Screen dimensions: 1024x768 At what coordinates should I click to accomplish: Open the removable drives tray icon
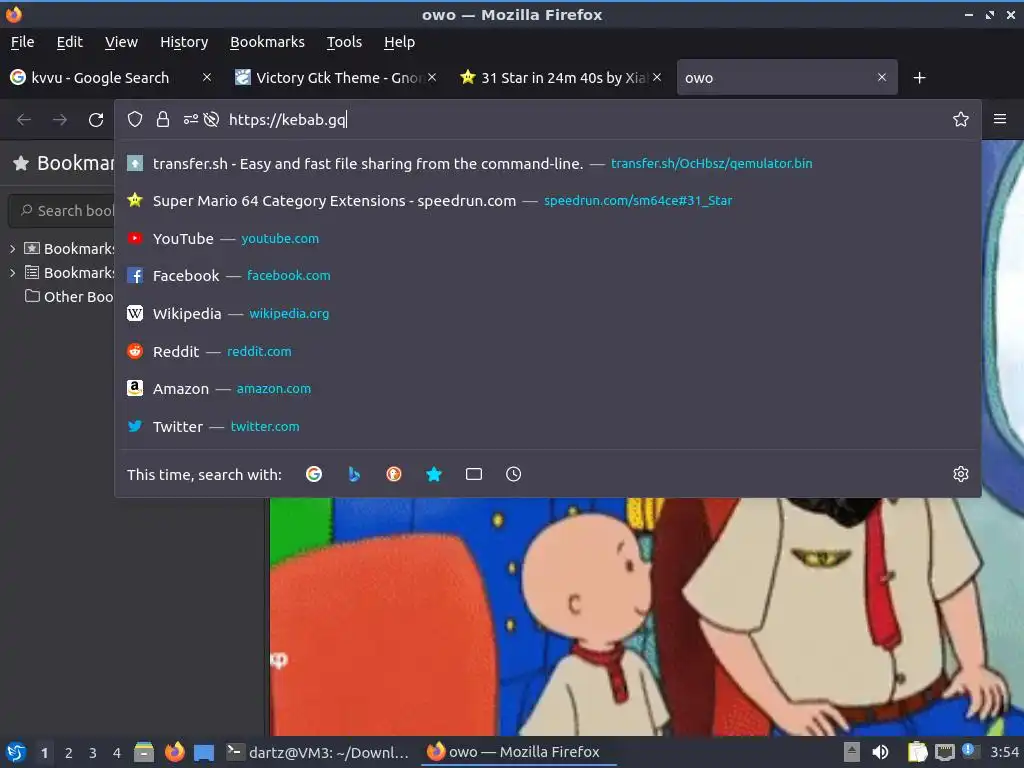click(x=851, y=752)
